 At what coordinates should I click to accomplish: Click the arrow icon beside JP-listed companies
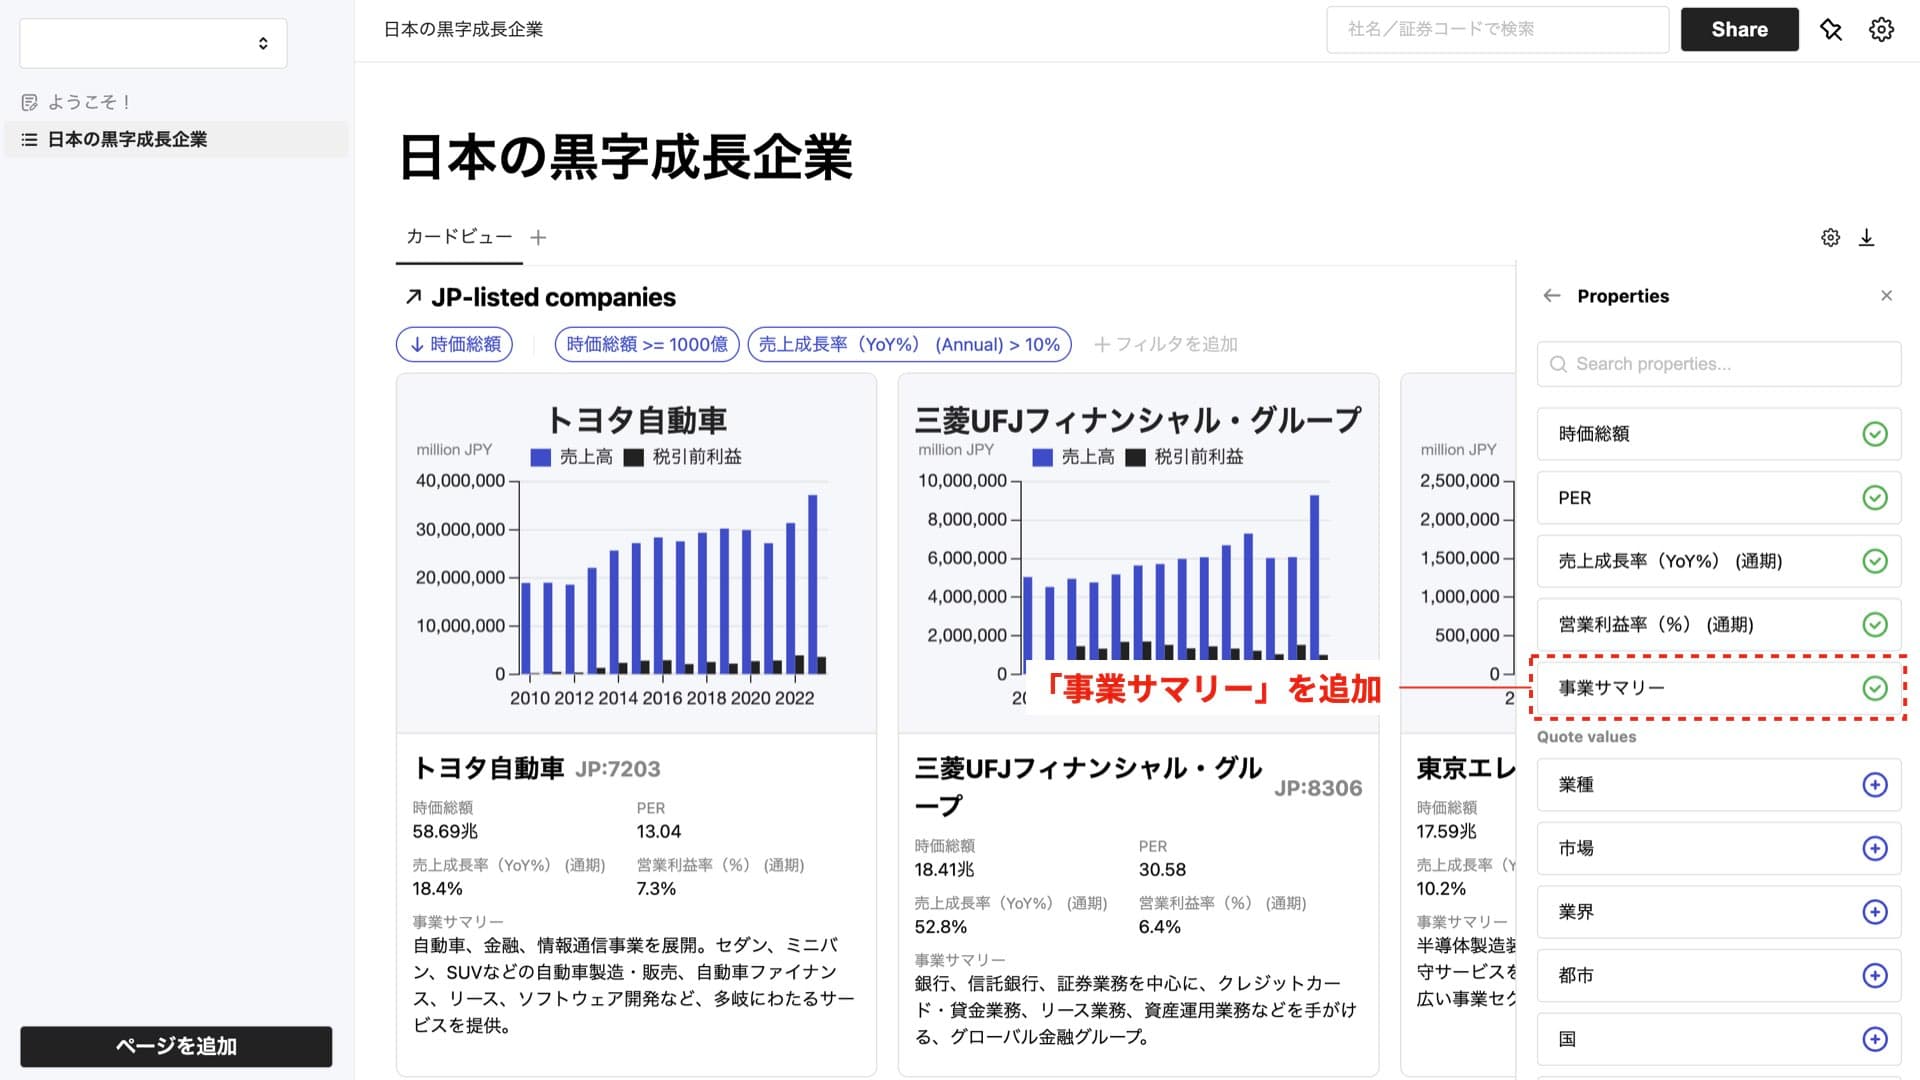pyautogui.click(x=413, y=297)
